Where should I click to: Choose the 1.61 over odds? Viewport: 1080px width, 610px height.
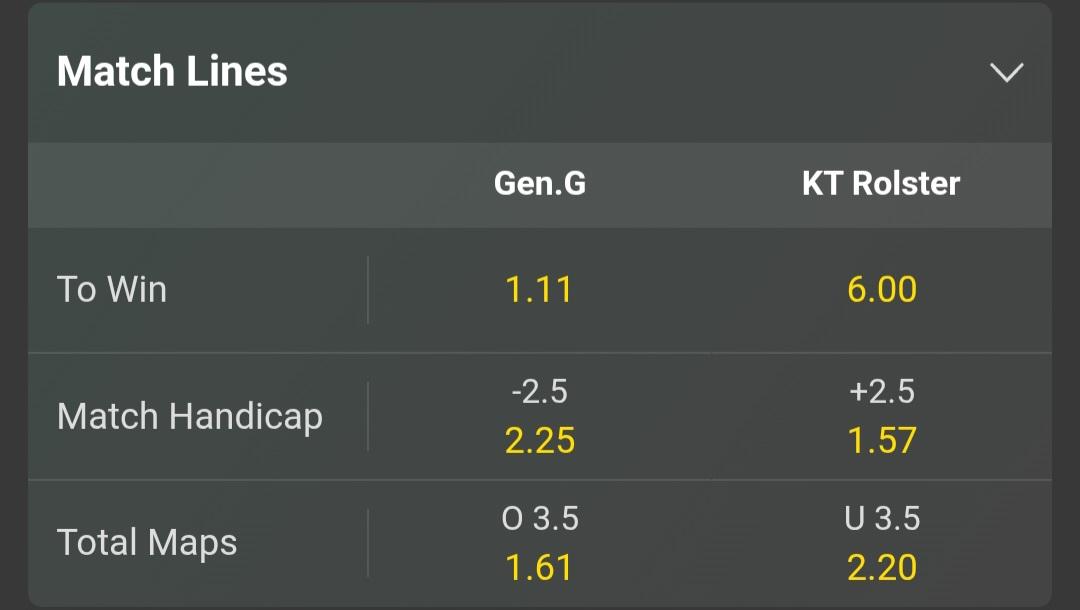[539, 568]
